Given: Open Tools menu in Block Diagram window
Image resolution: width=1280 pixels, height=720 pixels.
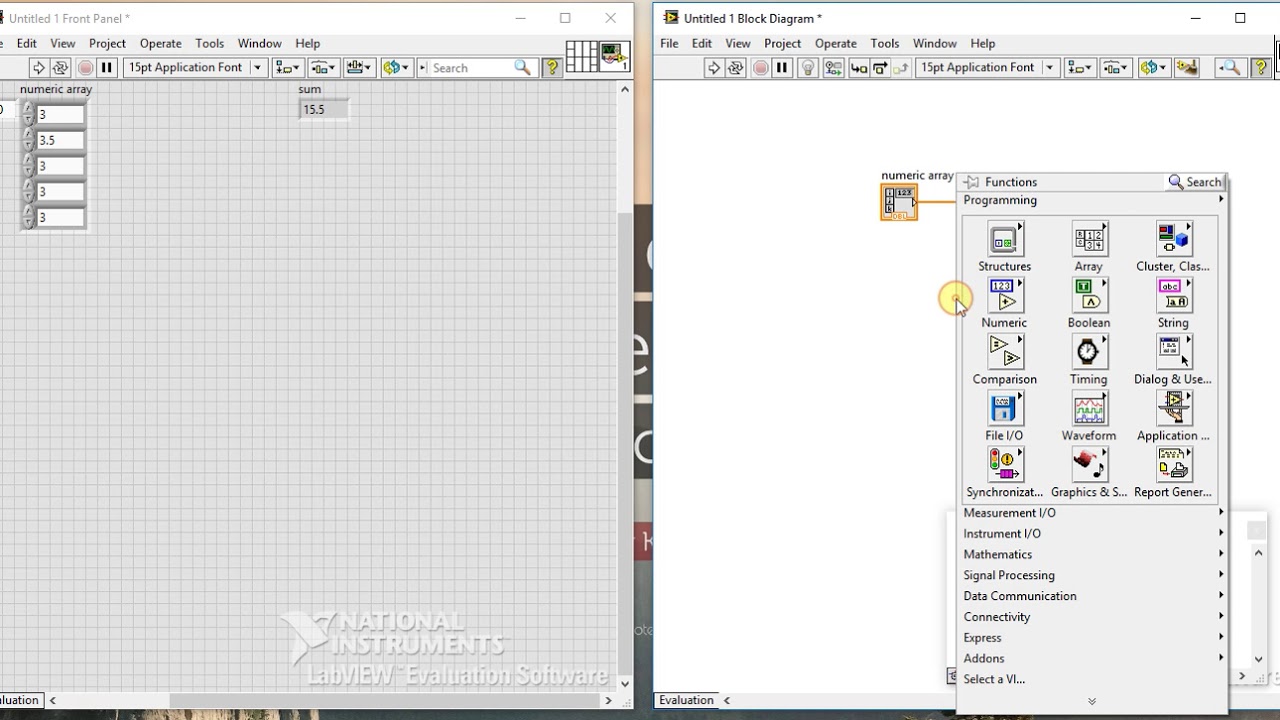Looking at the screenshot, I should click(884, 43).
